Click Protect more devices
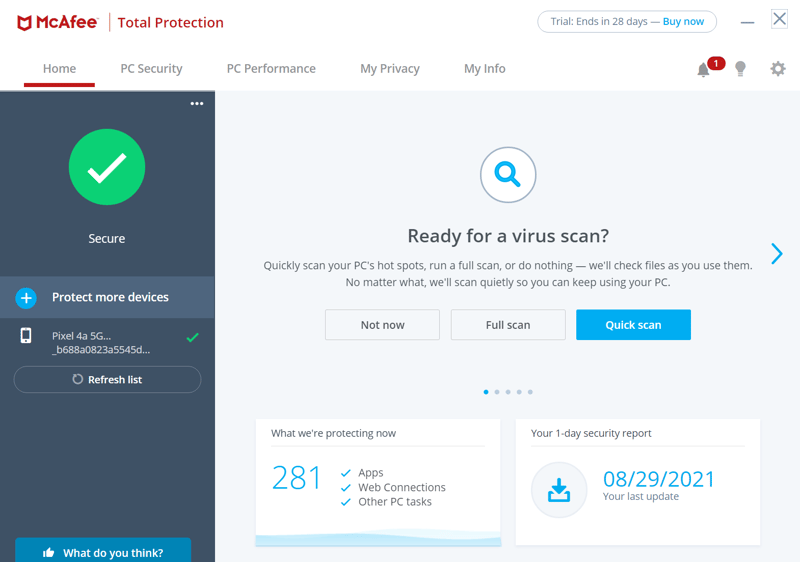Image resolution: width=800 pixels, height=562 pixels. point(107,297)
